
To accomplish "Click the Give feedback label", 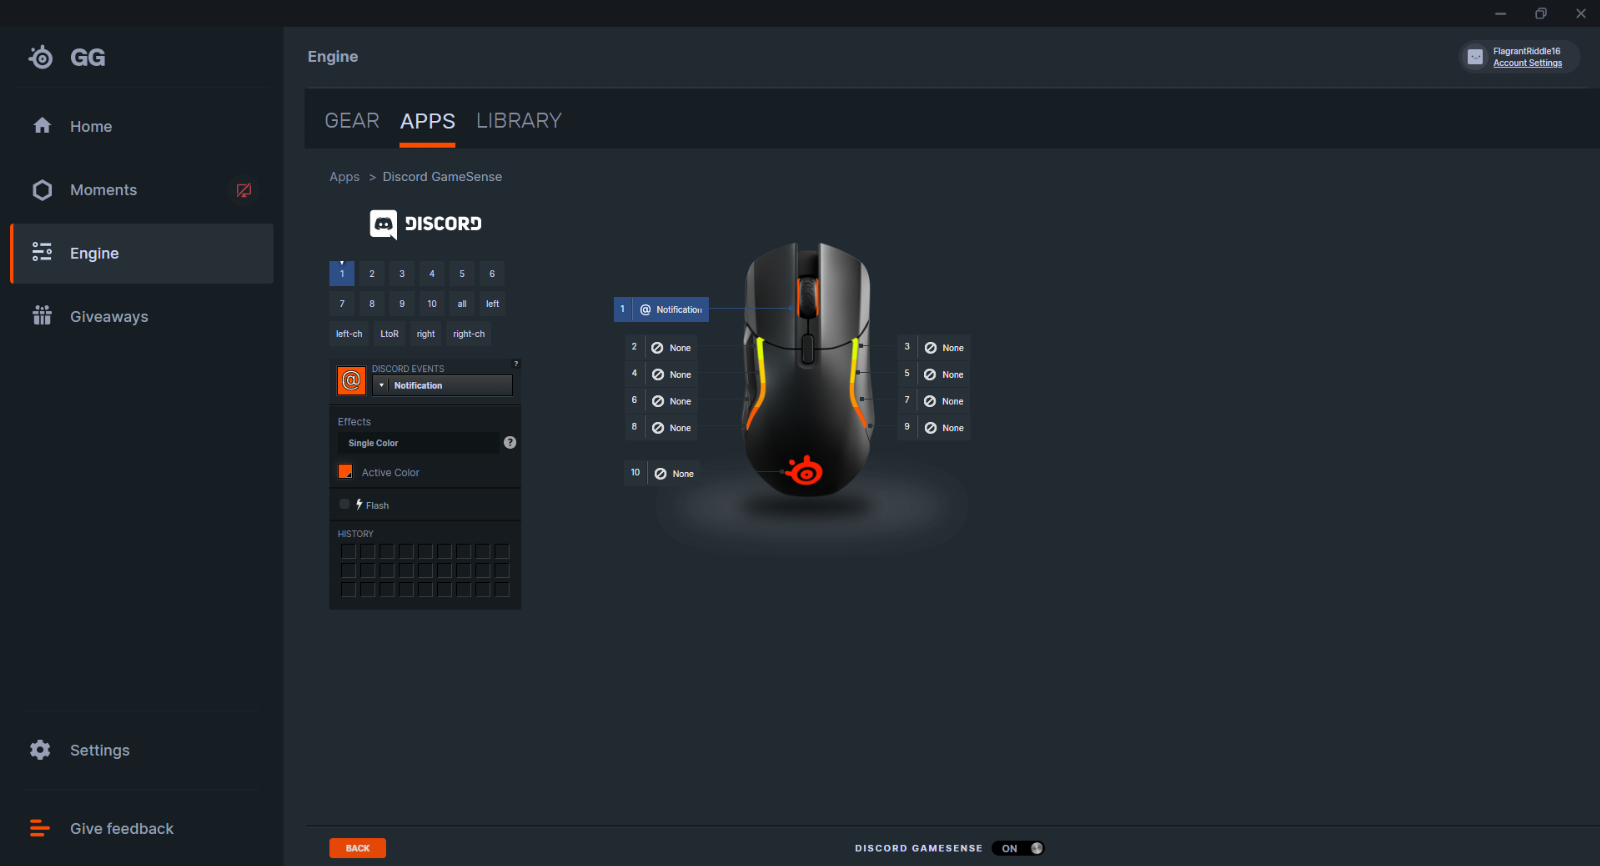I will coord(122,828).
